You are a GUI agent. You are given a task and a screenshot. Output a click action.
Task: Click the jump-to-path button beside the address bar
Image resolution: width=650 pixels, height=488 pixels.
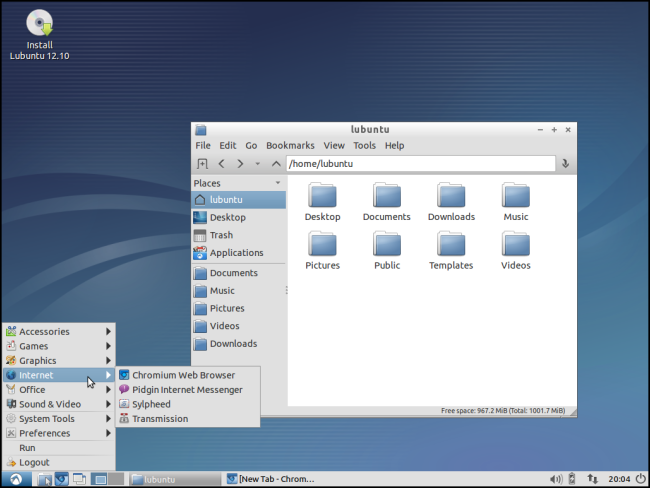tap(565, 163)
